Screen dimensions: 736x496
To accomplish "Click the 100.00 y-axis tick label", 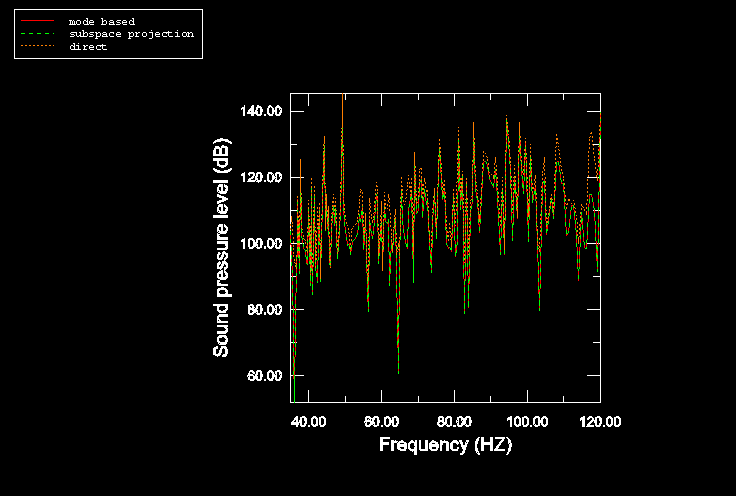I will 261,243.
